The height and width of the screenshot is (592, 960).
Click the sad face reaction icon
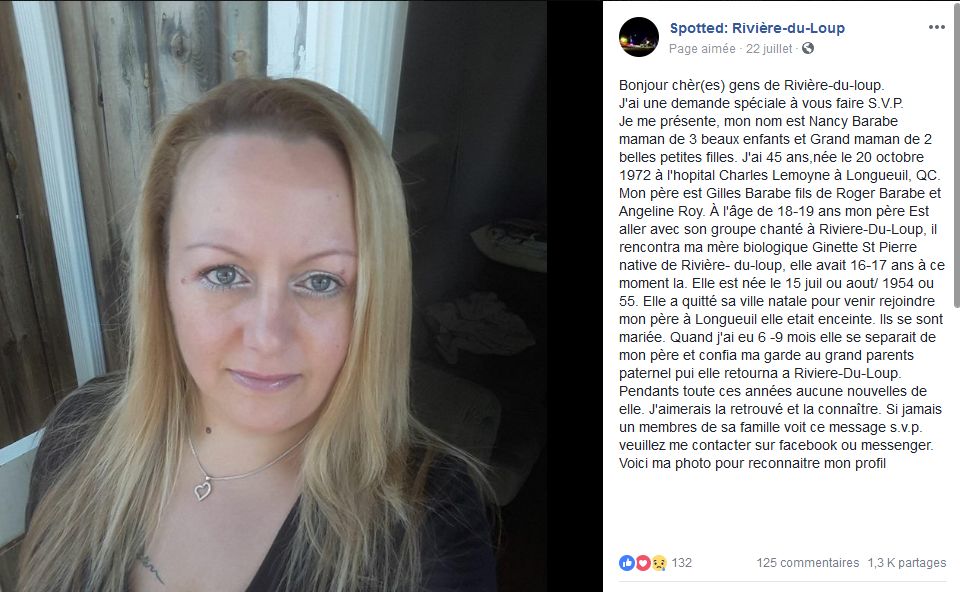659,563
